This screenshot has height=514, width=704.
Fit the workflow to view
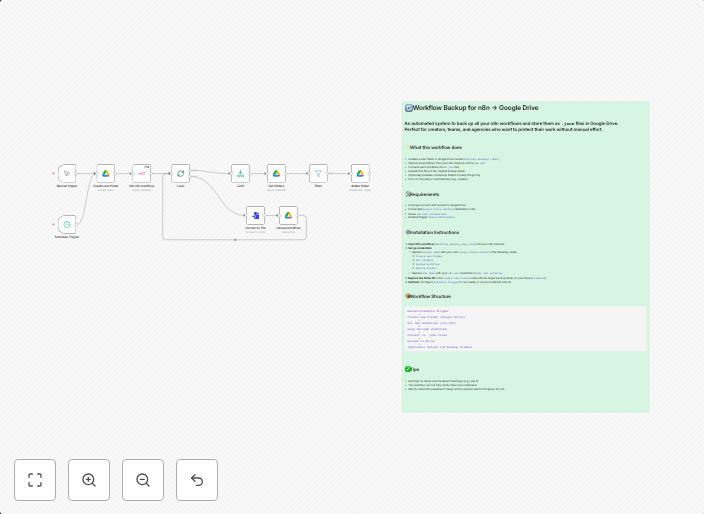(x=35, y=480)
